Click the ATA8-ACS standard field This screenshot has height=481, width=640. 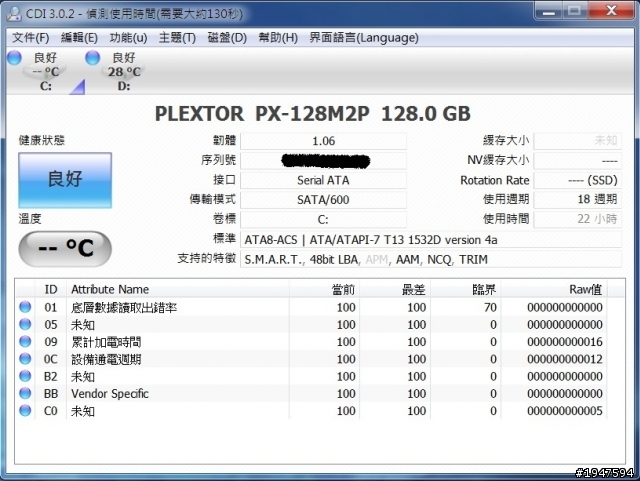[x=431, y=240]
